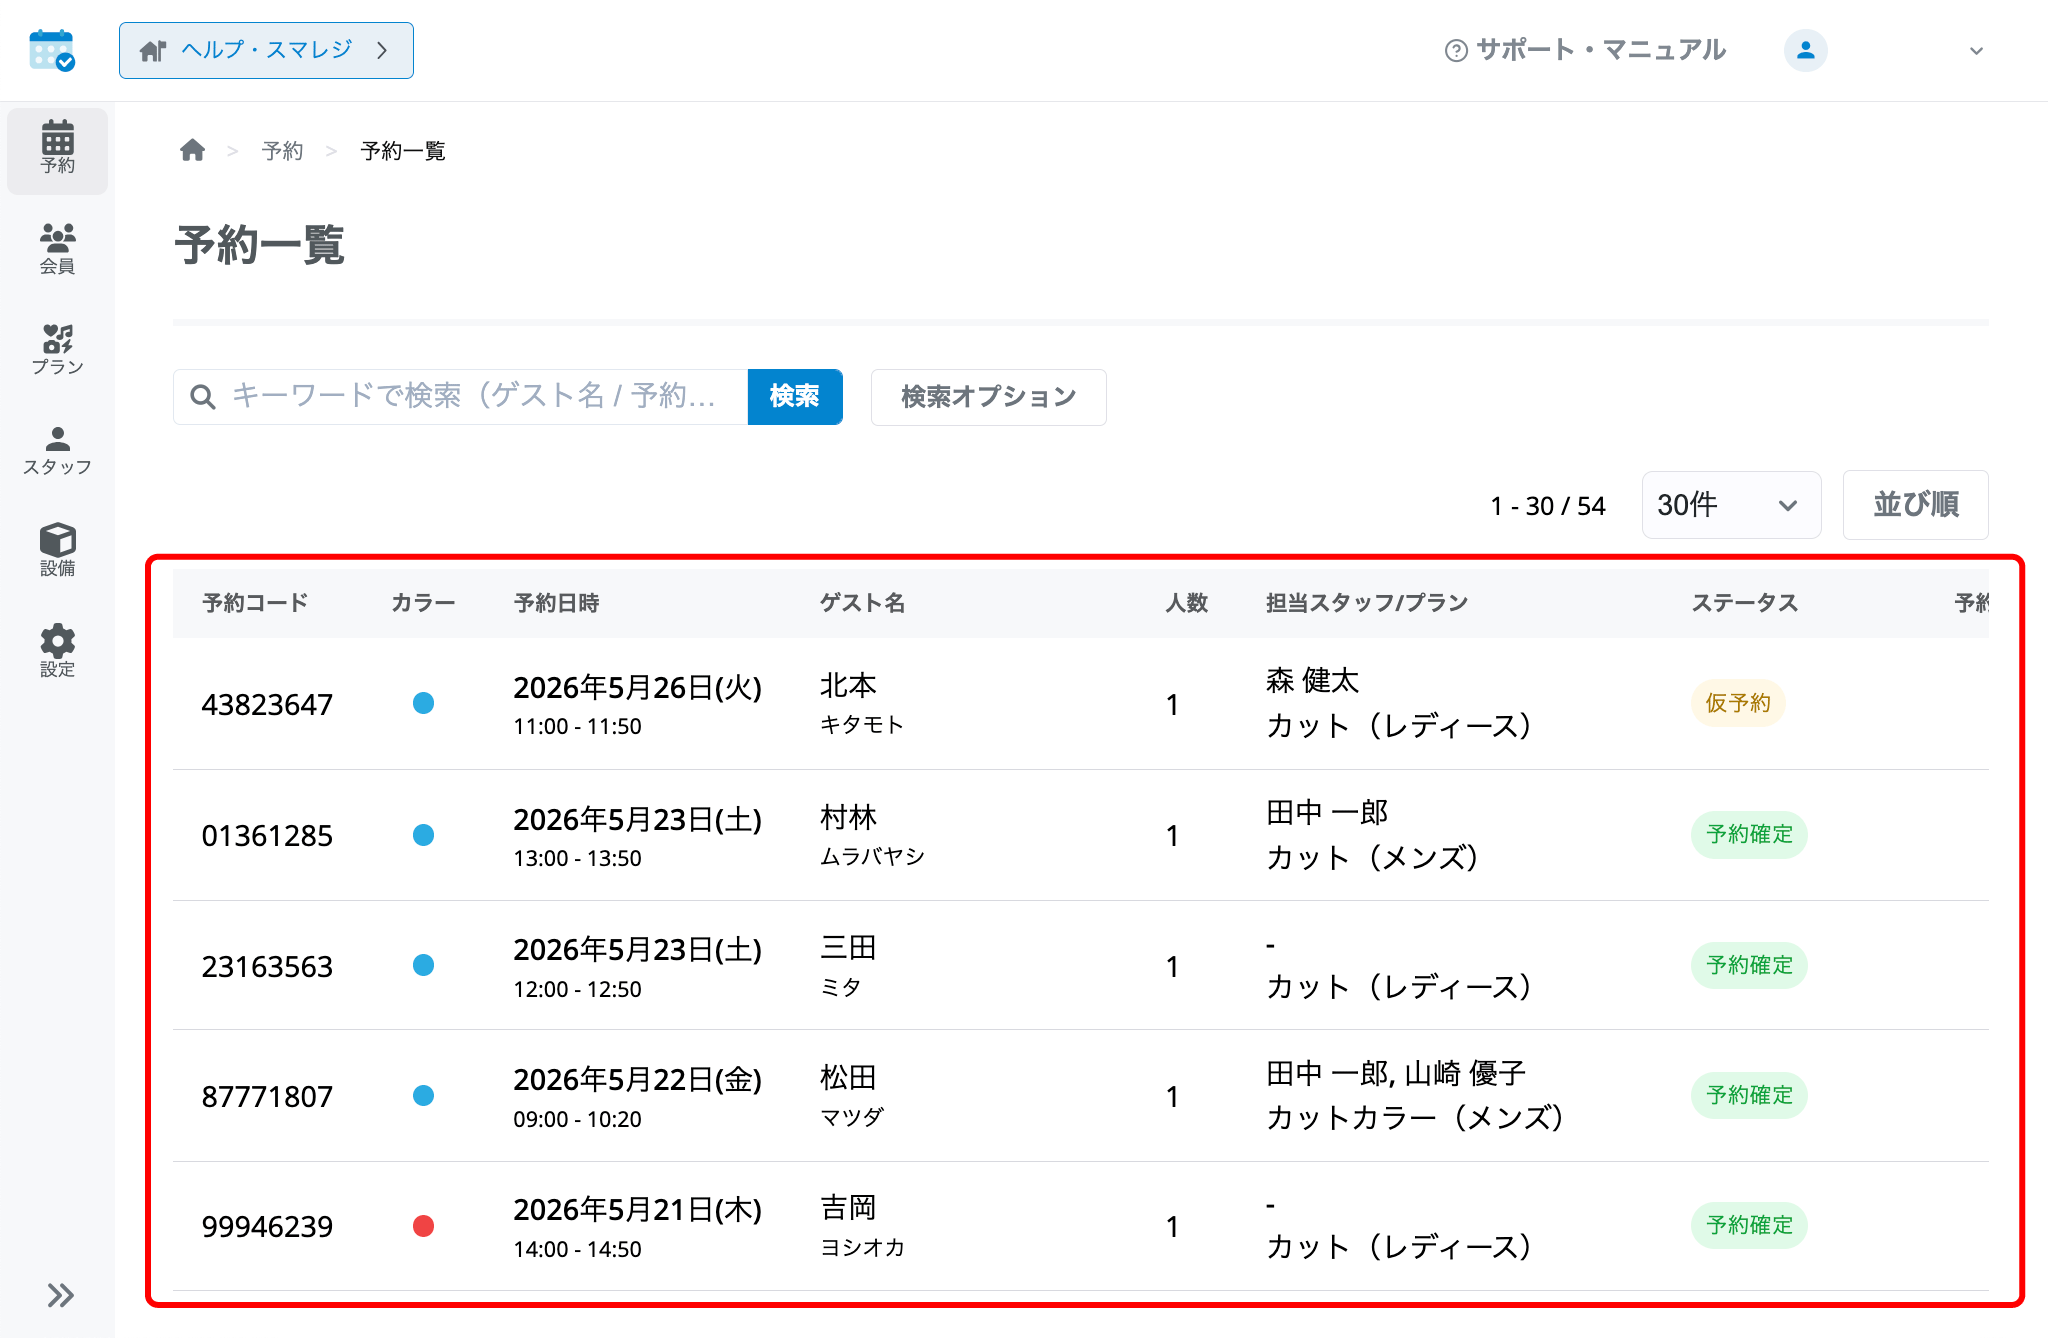Viewport: 2048px width, 1338px height.
Task: Expand the account dropdown chevron
Action: pos(1976,51)
